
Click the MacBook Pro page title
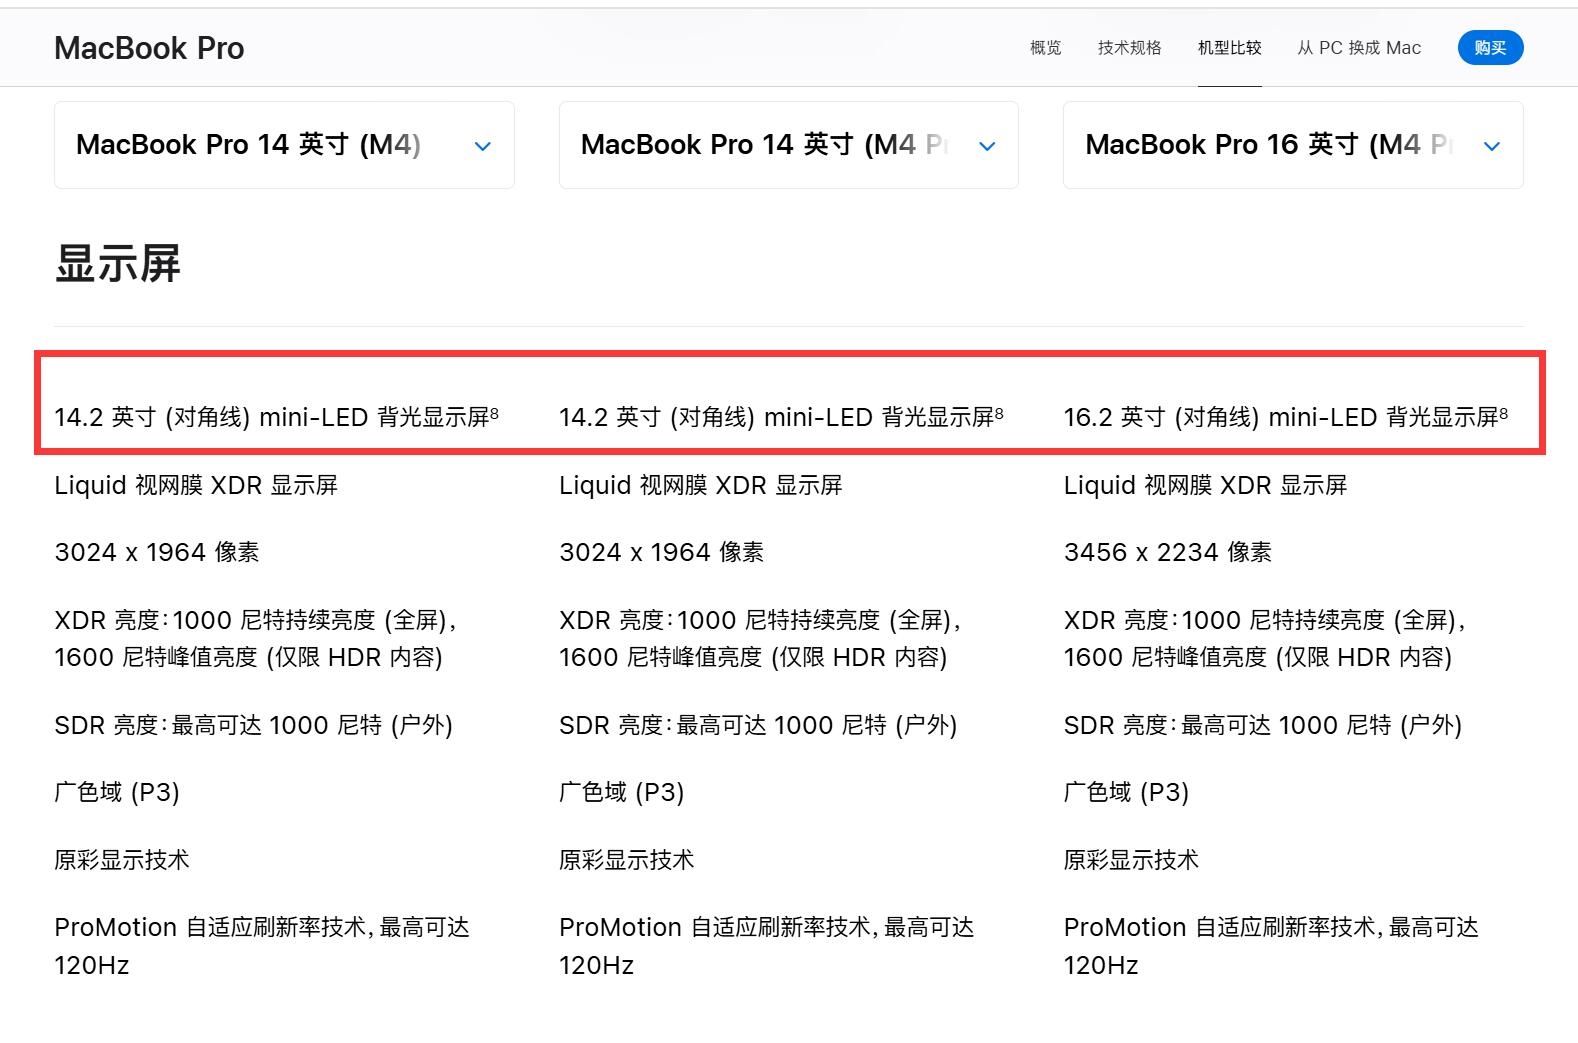pos(149,48)
